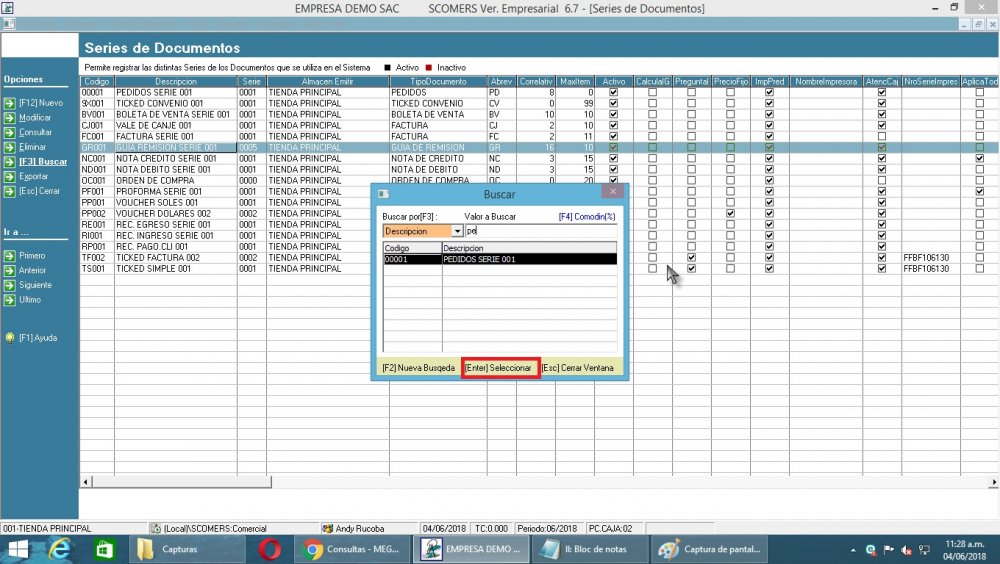The height and width of the screenshot is (564, 1000).
Task: Toggle CalculaIG checkbox for BOLETA DE VENTA SERIE 001
Action: pos(652,114)
